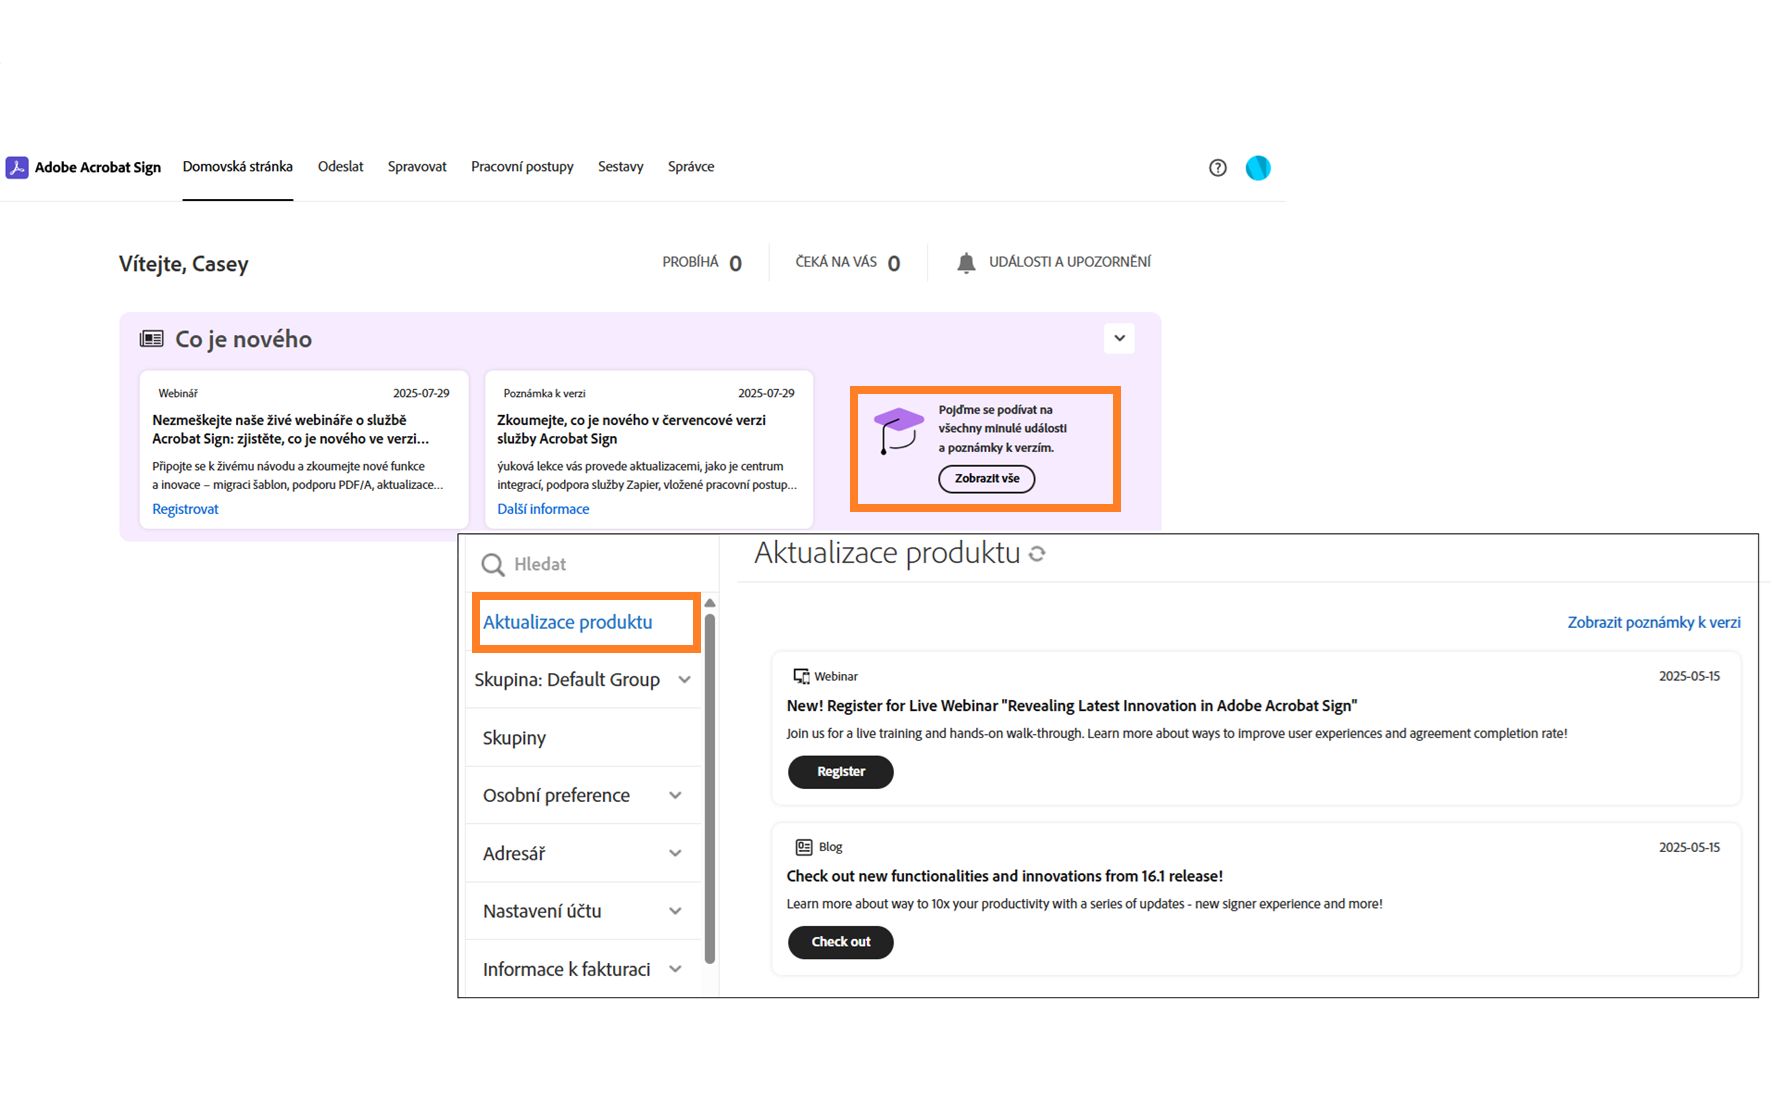The width and height of the screenshot is (1772, 1099).
Task: Click the Adobe Acrobat Sign logo icon
Action: click(x=17, y=167)
